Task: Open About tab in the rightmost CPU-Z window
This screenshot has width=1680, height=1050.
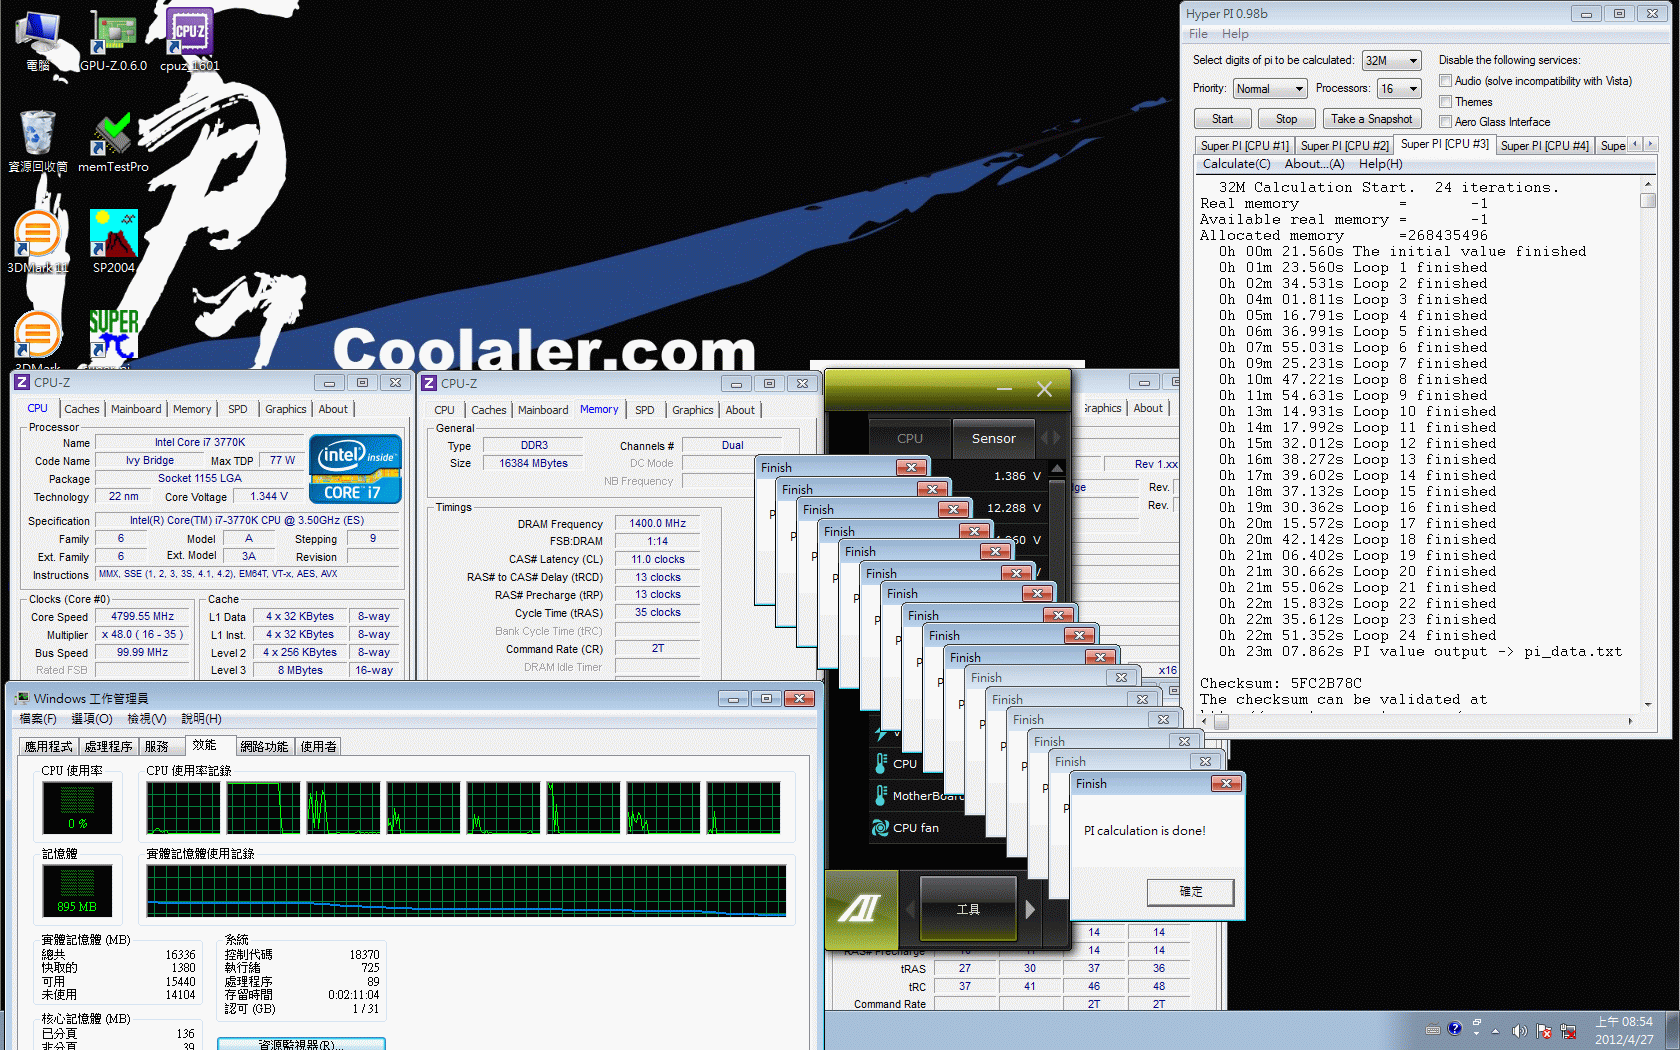Action: [1148, 408]
